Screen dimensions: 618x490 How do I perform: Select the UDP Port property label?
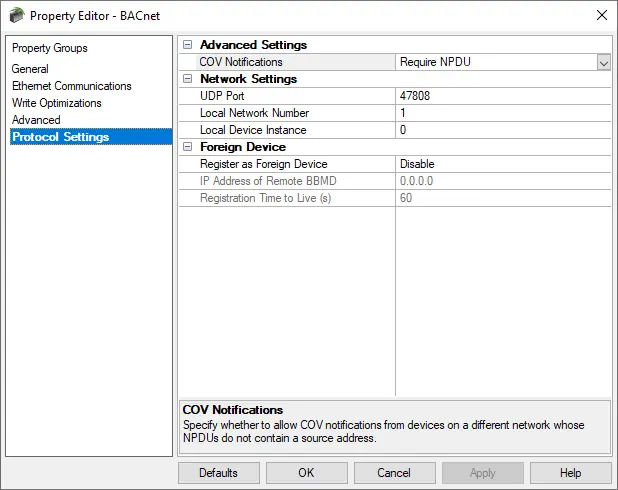click(222, 96)
